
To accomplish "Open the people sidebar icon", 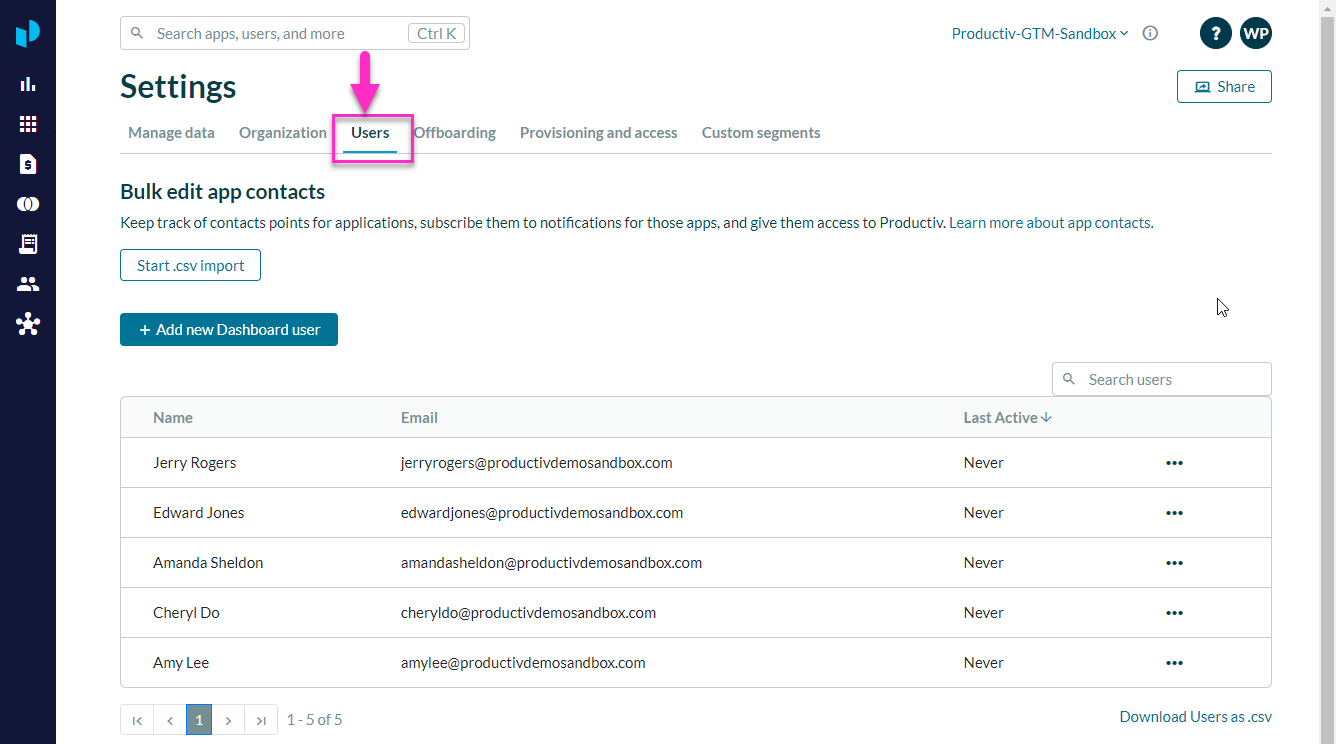I will coord(28,284).
